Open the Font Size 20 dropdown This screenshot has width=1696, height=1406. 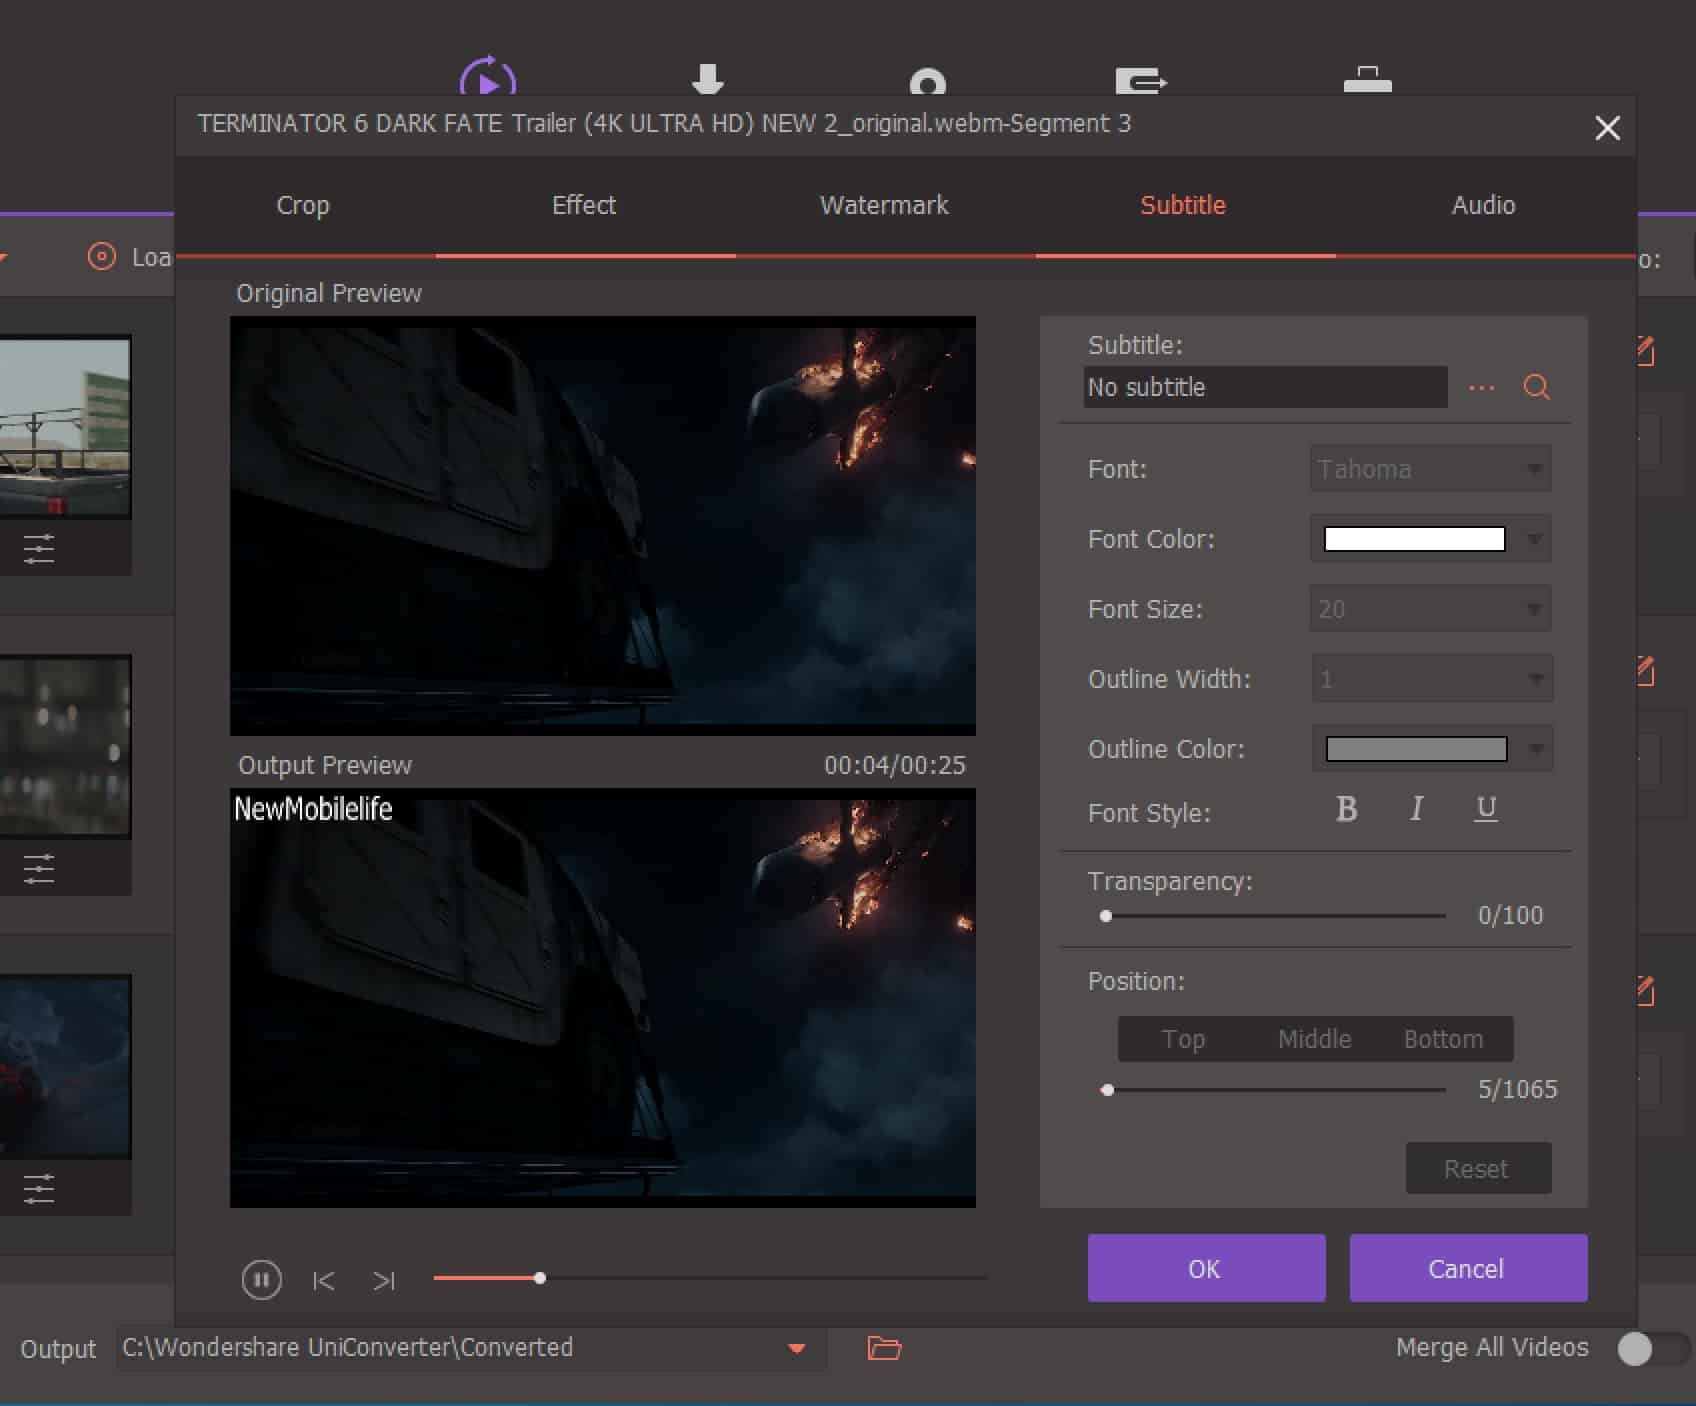[x=1430, y=609]
